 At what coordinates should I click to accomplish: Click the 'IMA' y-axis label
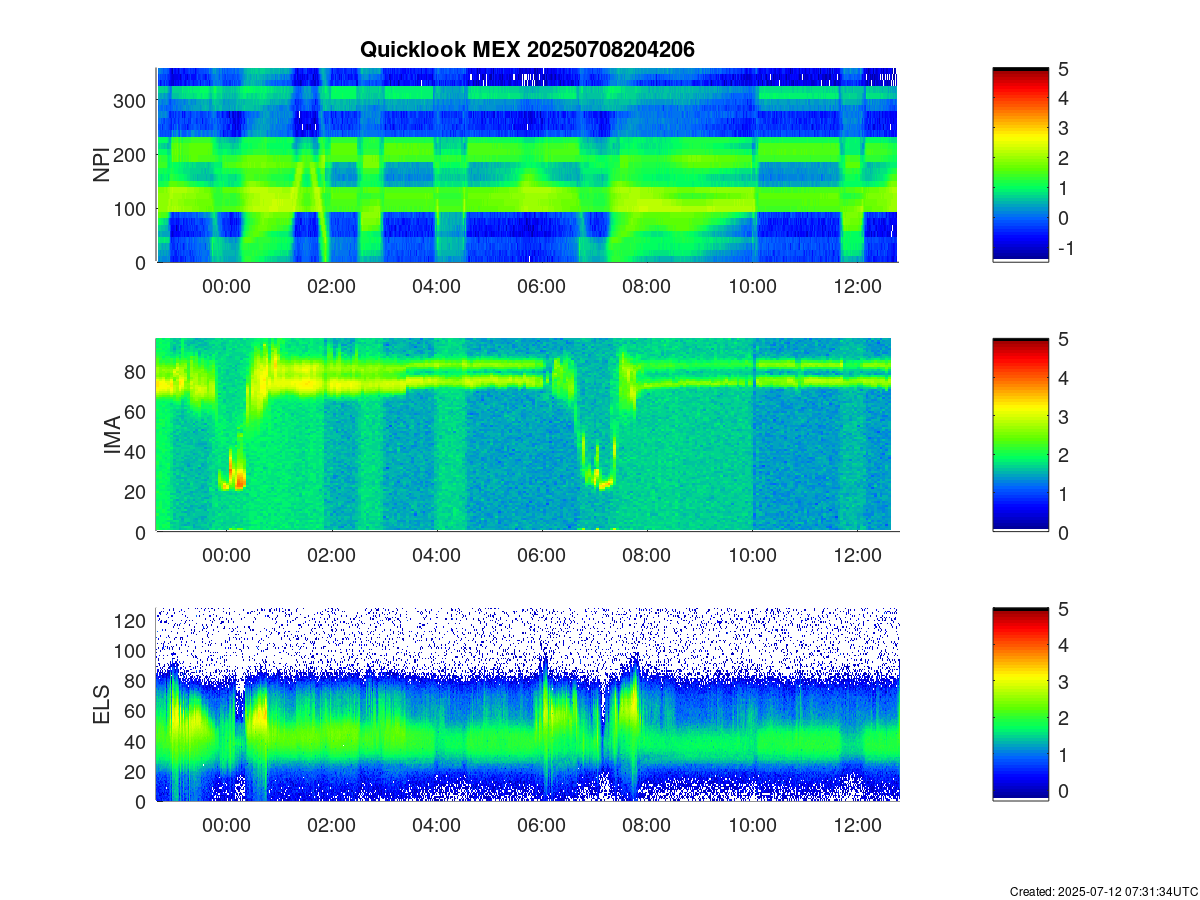112,435
